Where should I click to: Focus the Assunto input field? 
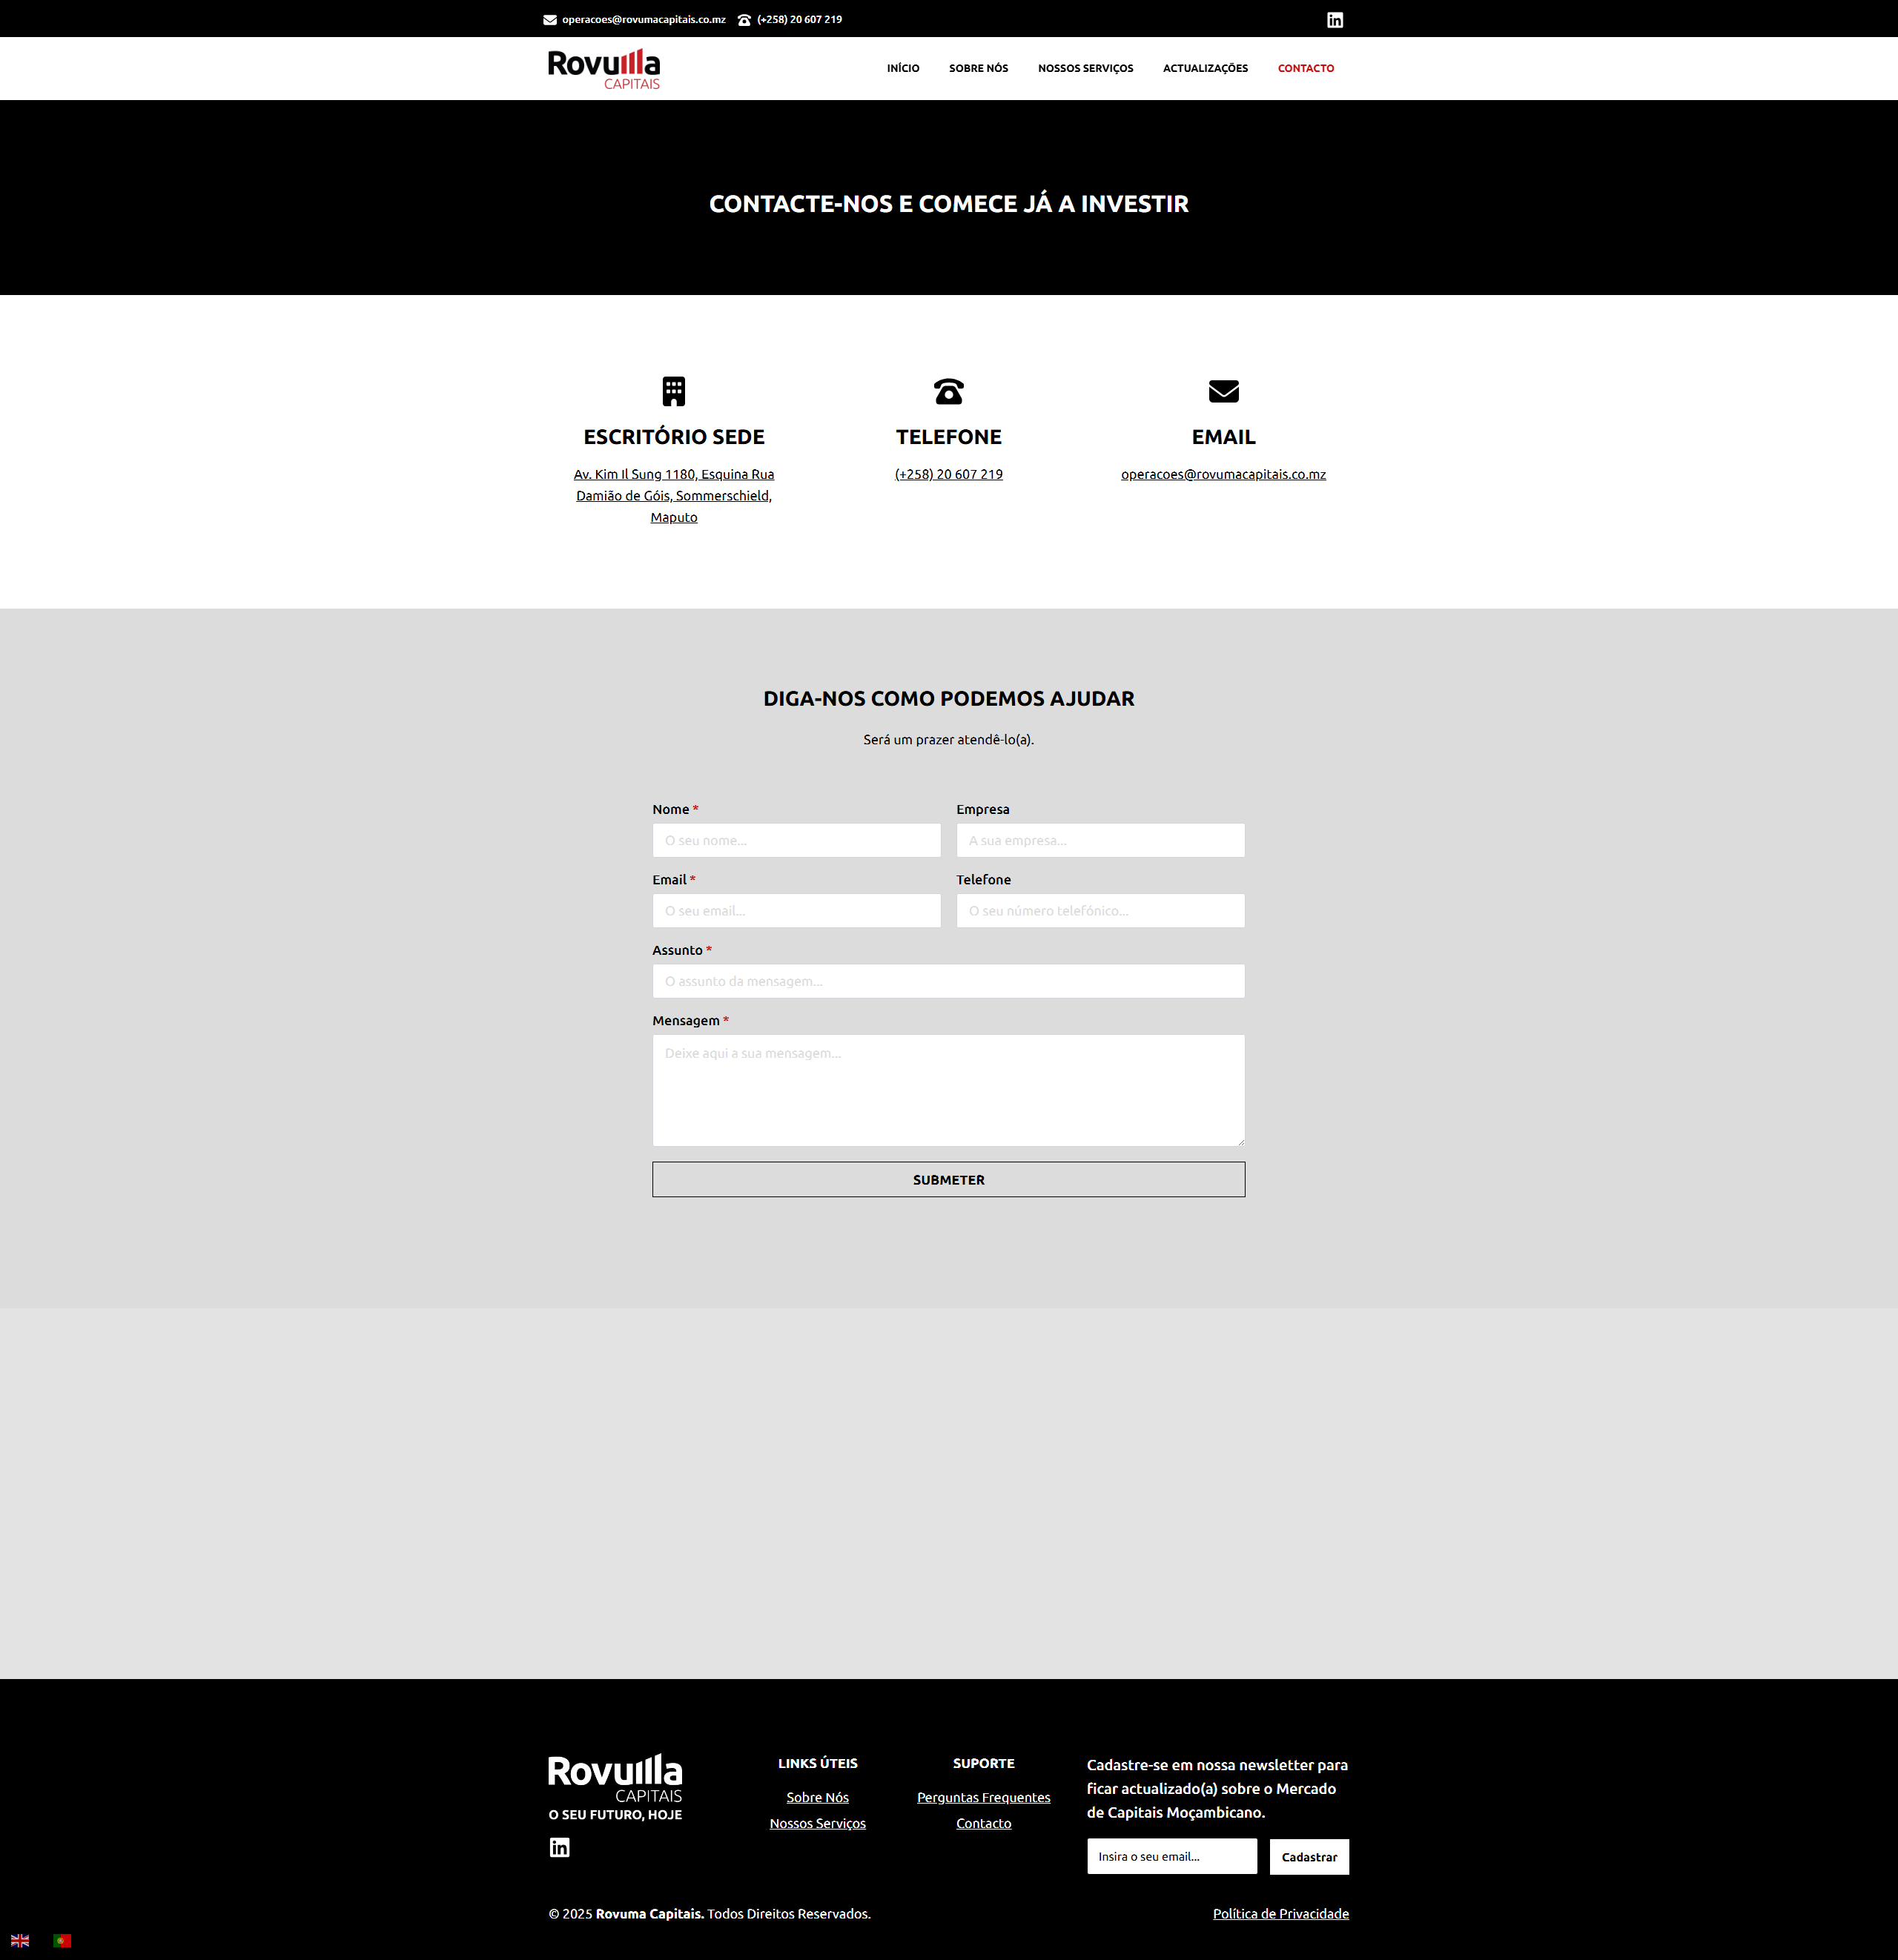tap(948, 981)
